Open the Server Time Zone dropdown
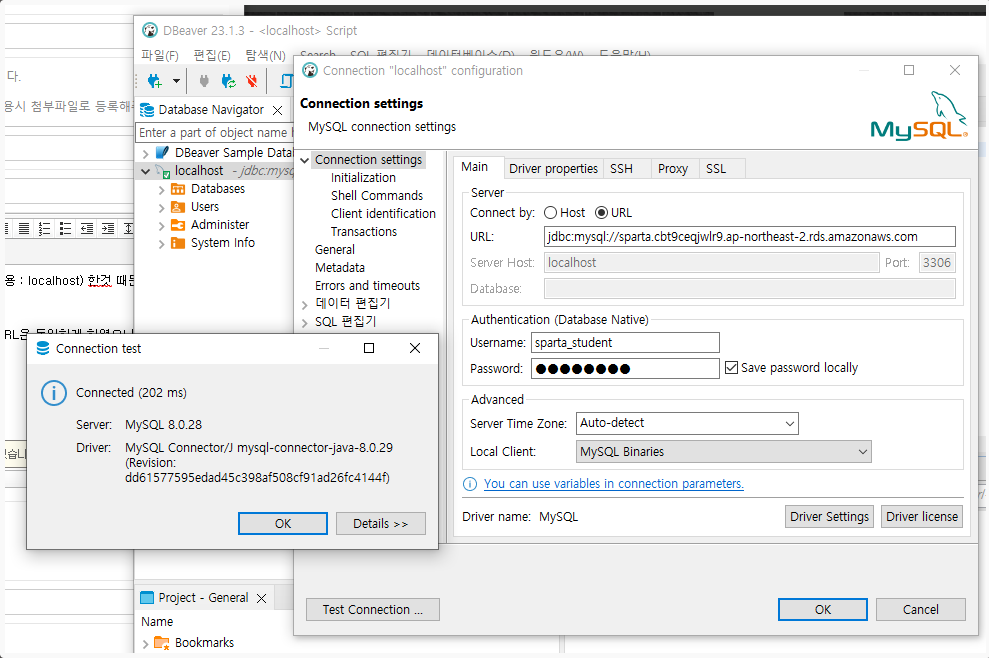This screenshot has height=658, width=989. click(790, 423)
